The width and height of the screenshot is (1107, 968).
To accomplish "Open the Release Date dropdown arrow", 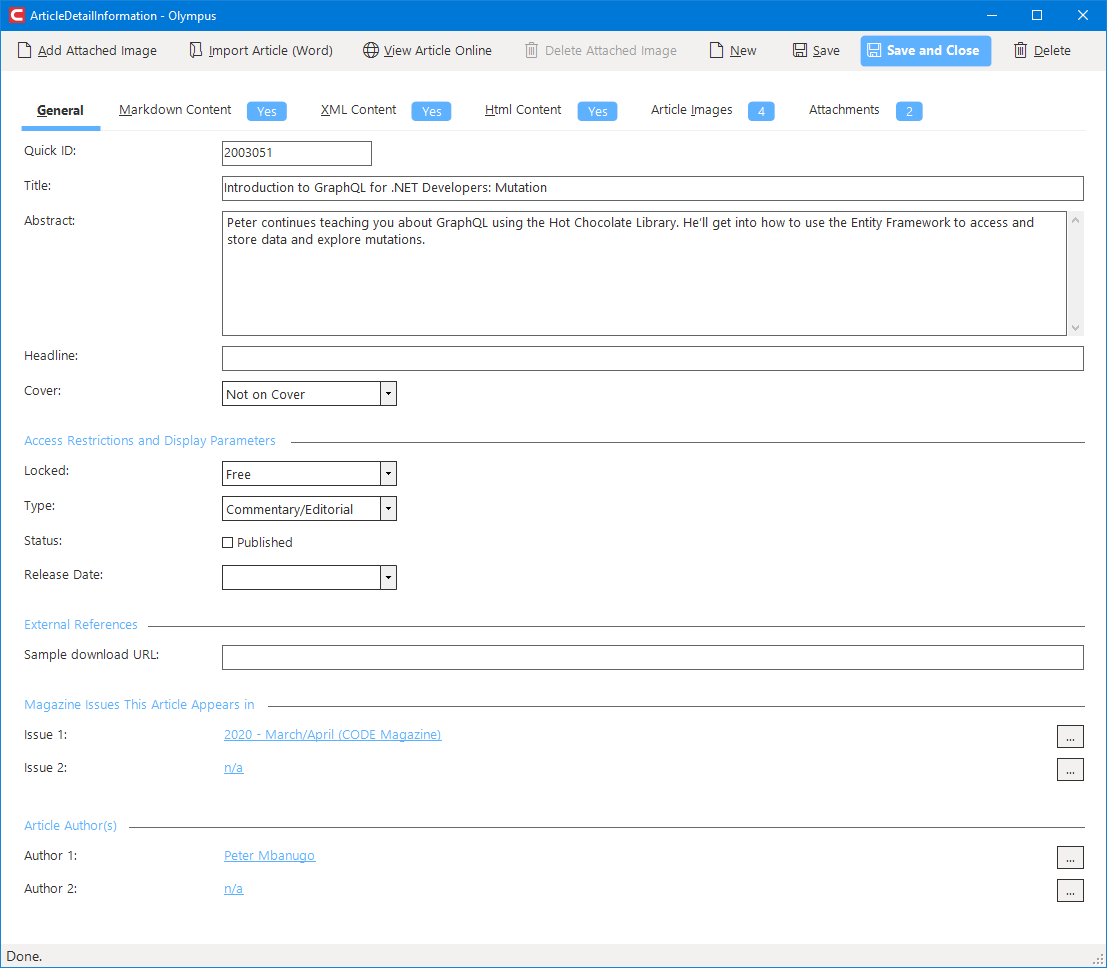I will point(388,578).
